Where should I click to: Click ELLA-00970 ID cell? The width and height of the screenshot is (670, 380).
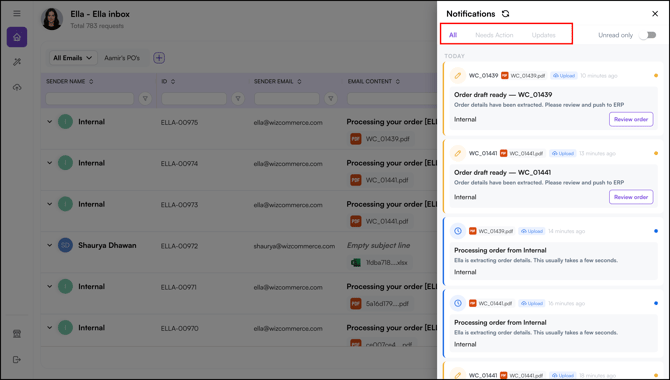tap(179, 329)
